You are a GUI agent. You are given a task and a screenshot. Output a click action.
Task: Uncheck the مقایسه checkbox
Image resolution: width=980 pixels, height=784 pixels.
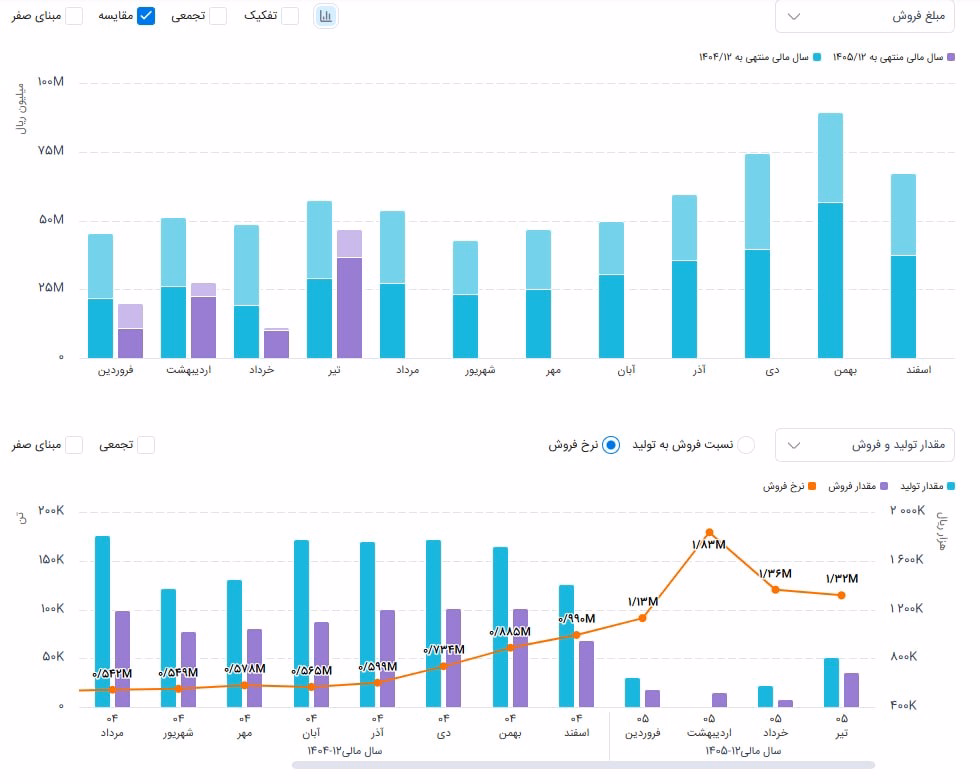(x=146, y=16)
